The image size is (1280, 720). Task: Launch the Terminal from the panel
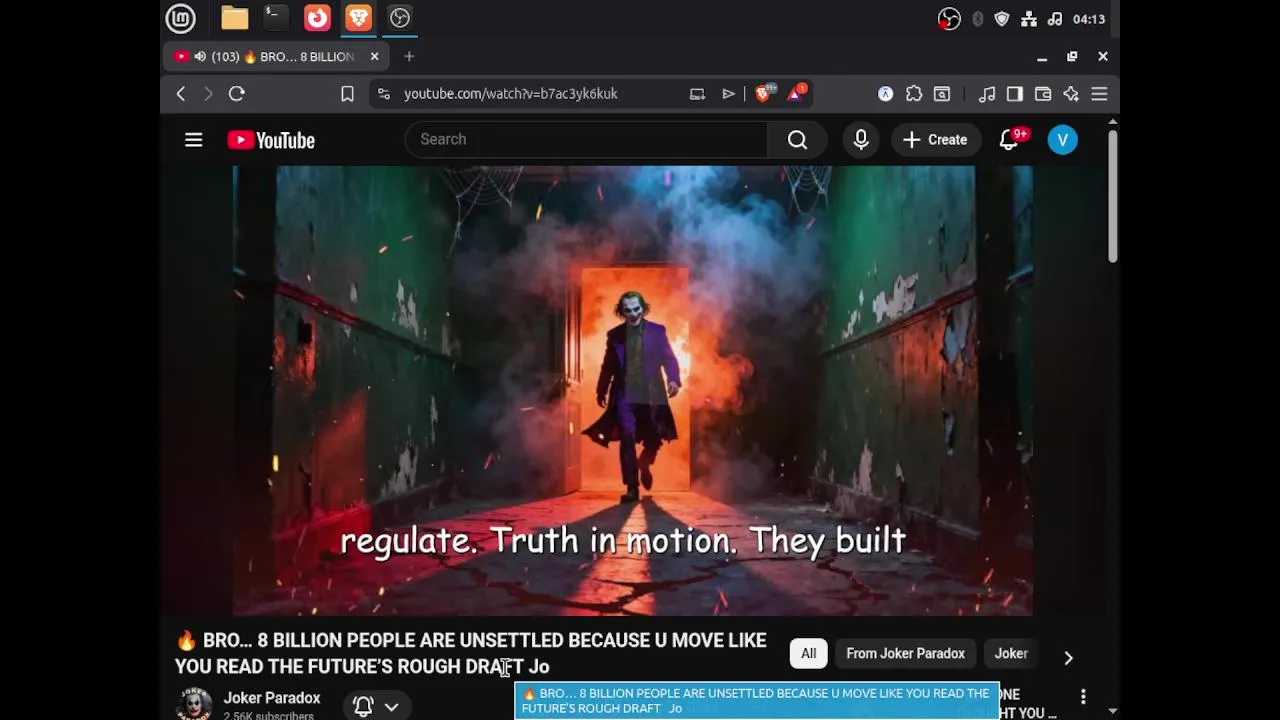(275, 18)
